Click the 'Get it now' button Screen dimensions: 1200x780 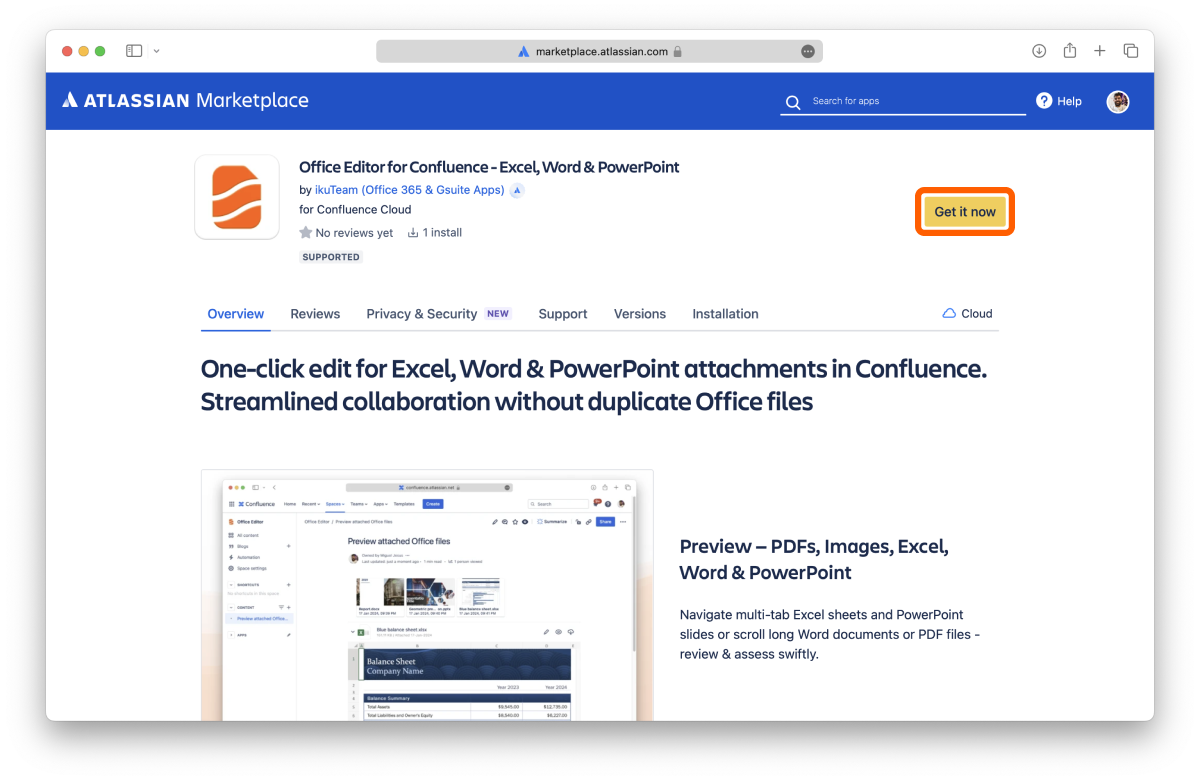[965, 212]
